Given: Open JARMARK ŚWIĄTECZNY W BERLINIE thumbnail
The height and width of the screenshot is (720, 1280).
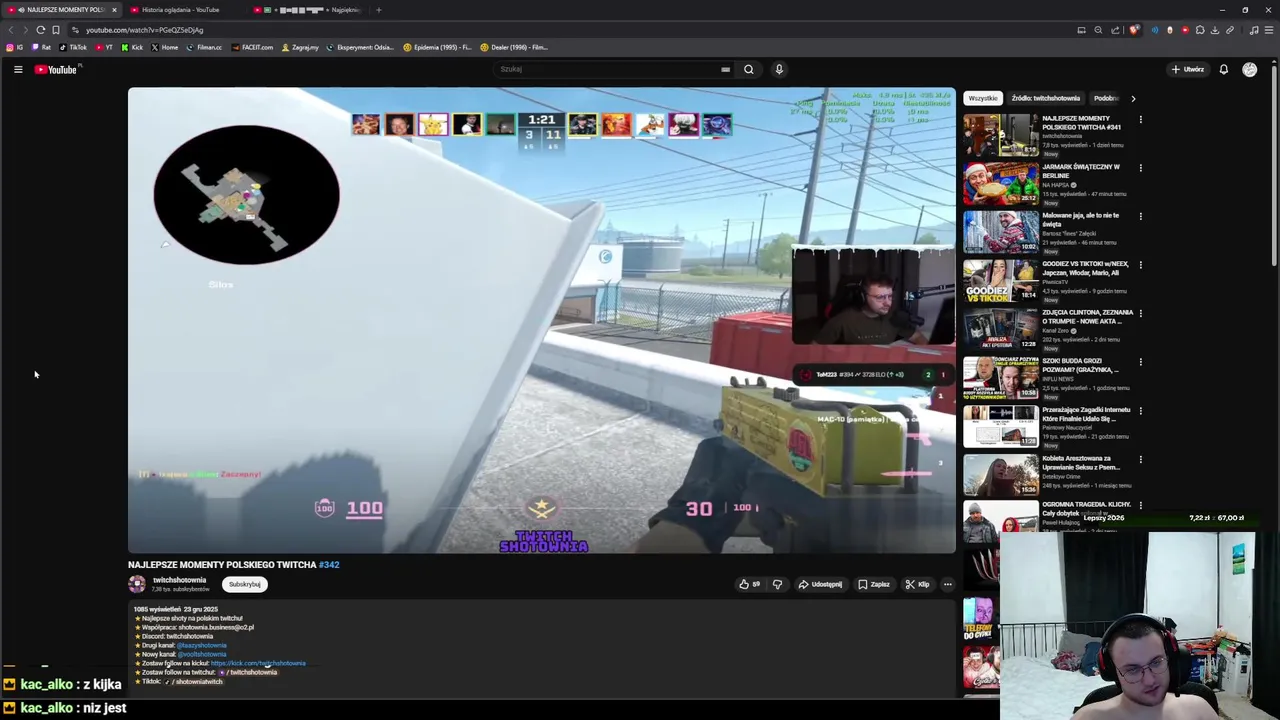Looking at the screenshot, I should coord(1000,184).
